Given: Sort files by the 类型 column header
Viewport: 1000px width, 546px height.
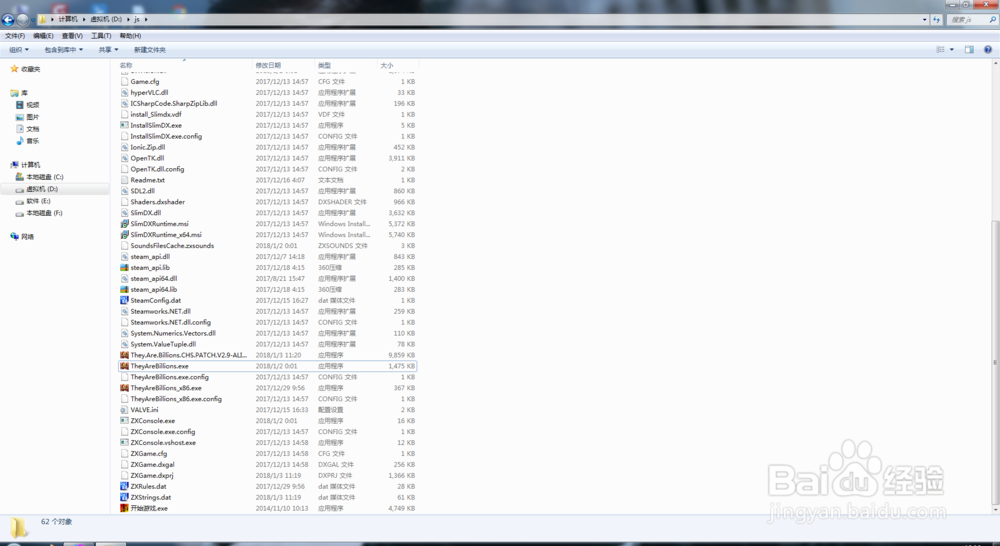Looking at the screenshot, I should pyautogui.click(x=345, y=65).
